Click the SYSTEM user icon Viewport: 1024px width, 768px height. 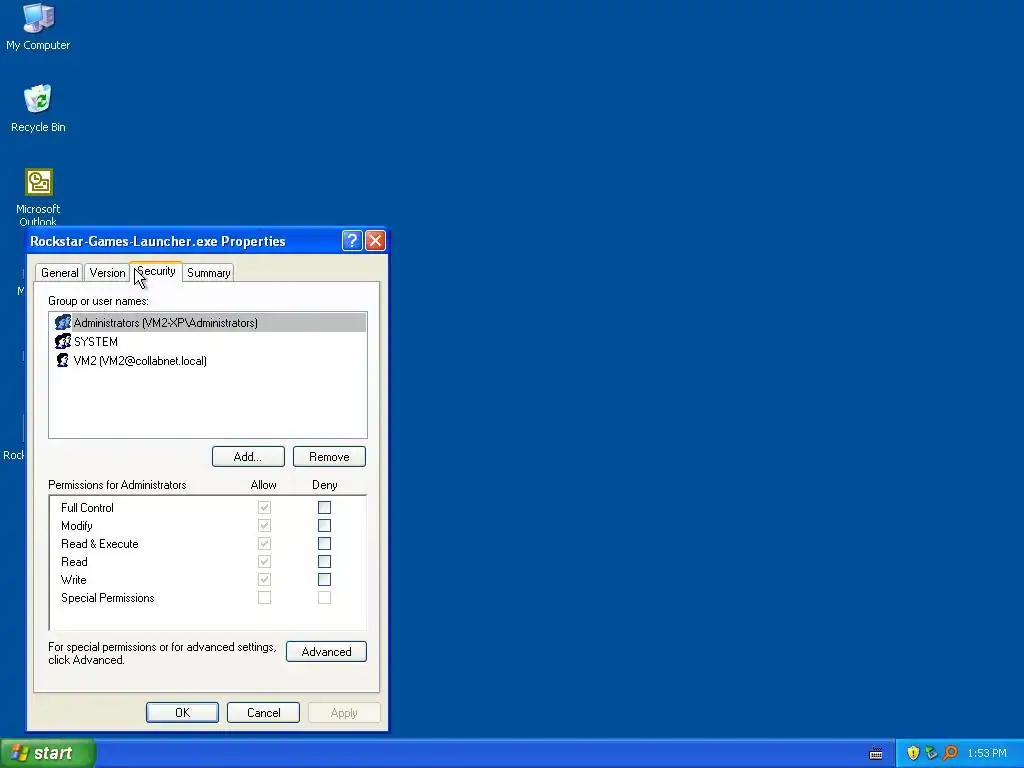(63, 342)
